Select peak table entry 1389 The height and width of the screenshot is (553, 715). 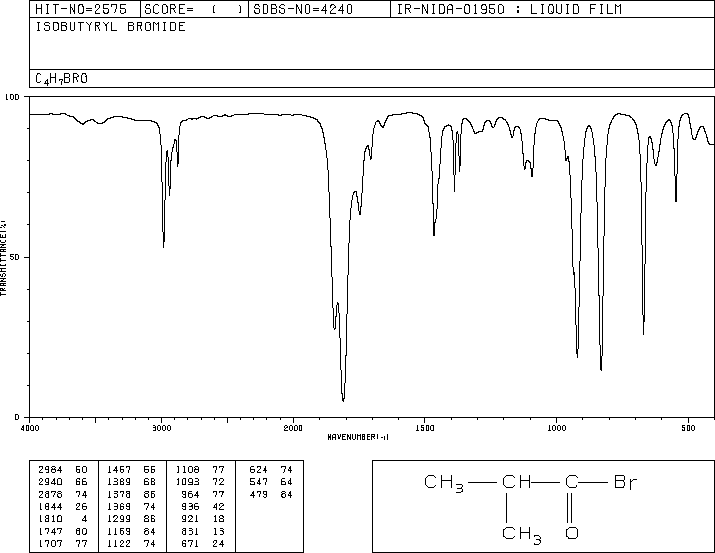tap(119, 482)
